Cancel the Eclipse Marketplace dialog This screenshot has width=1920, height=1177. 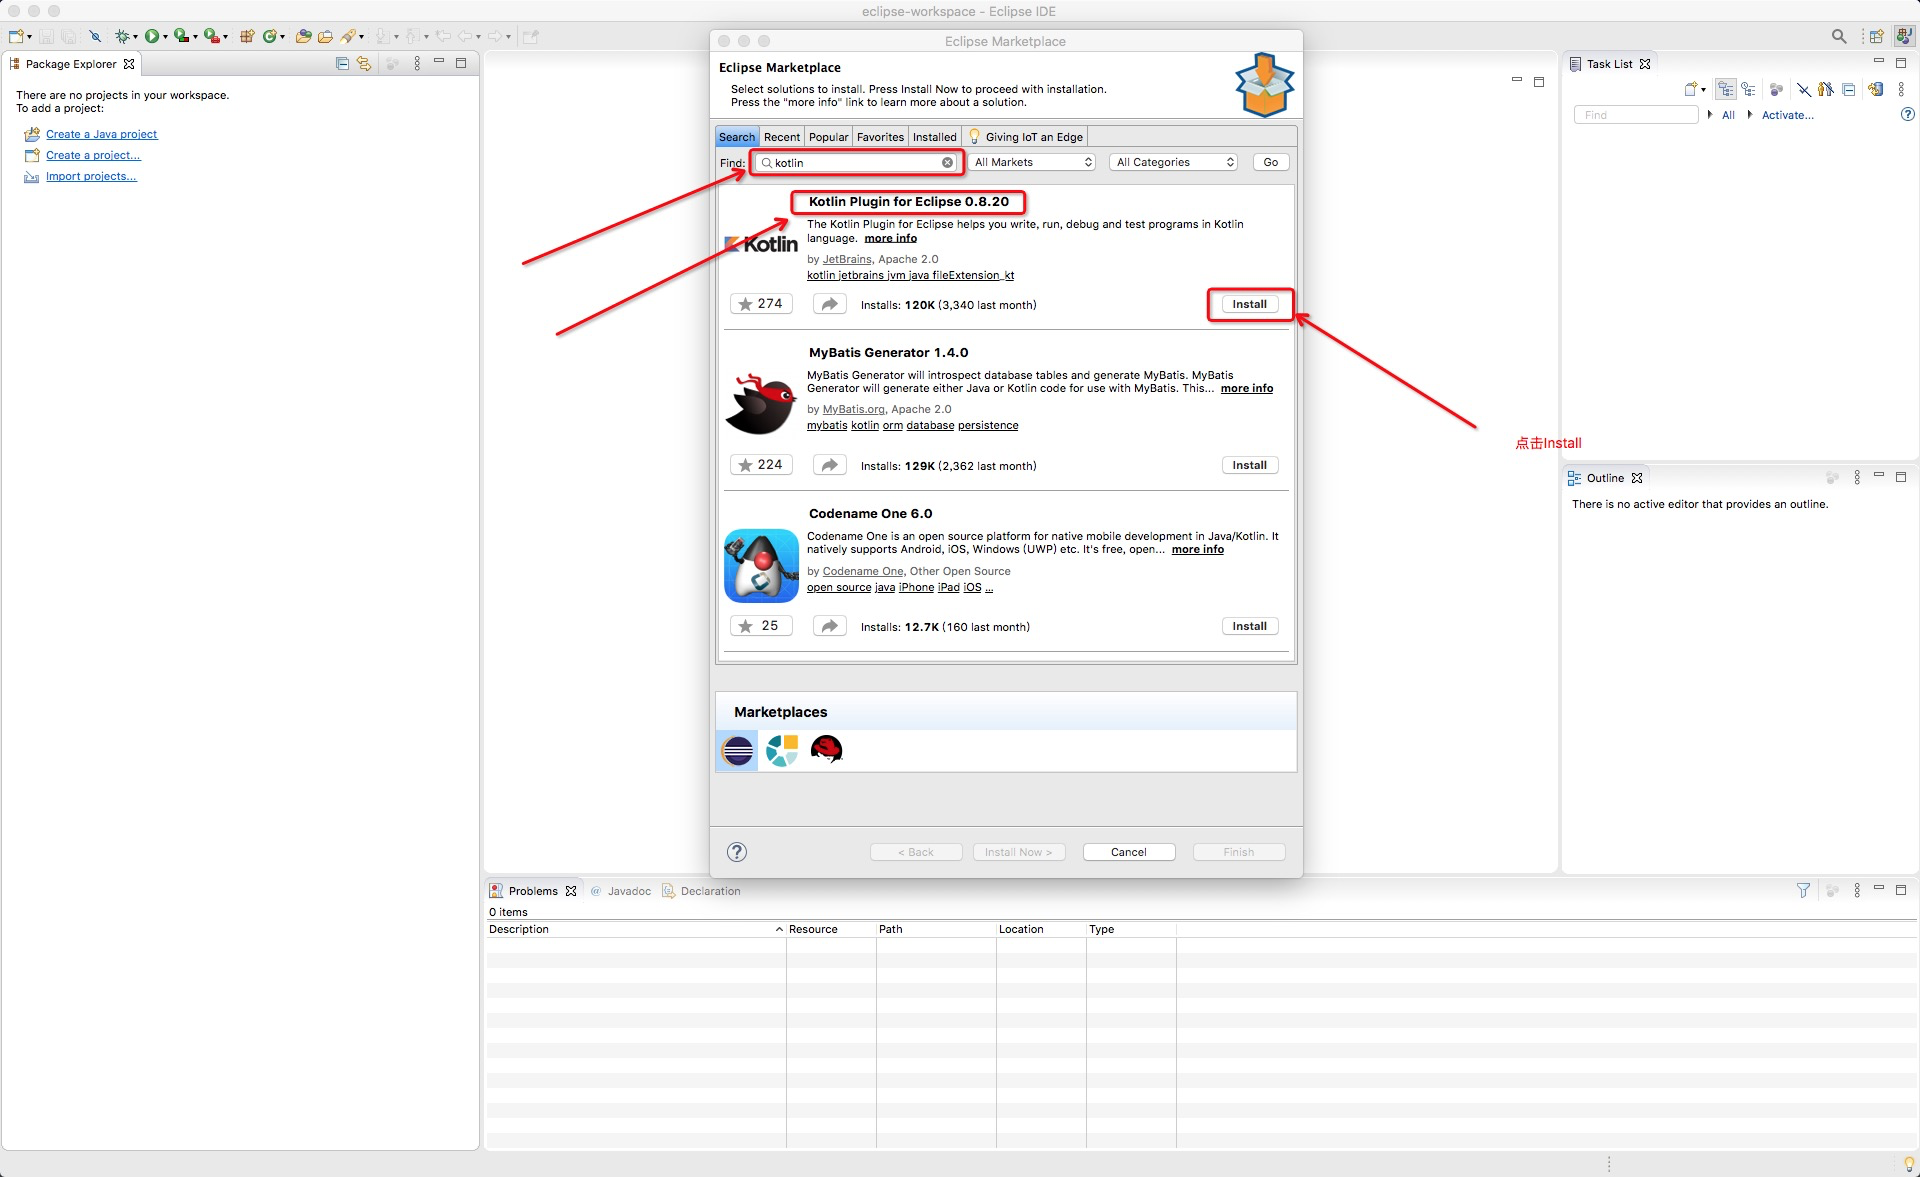1129,852
